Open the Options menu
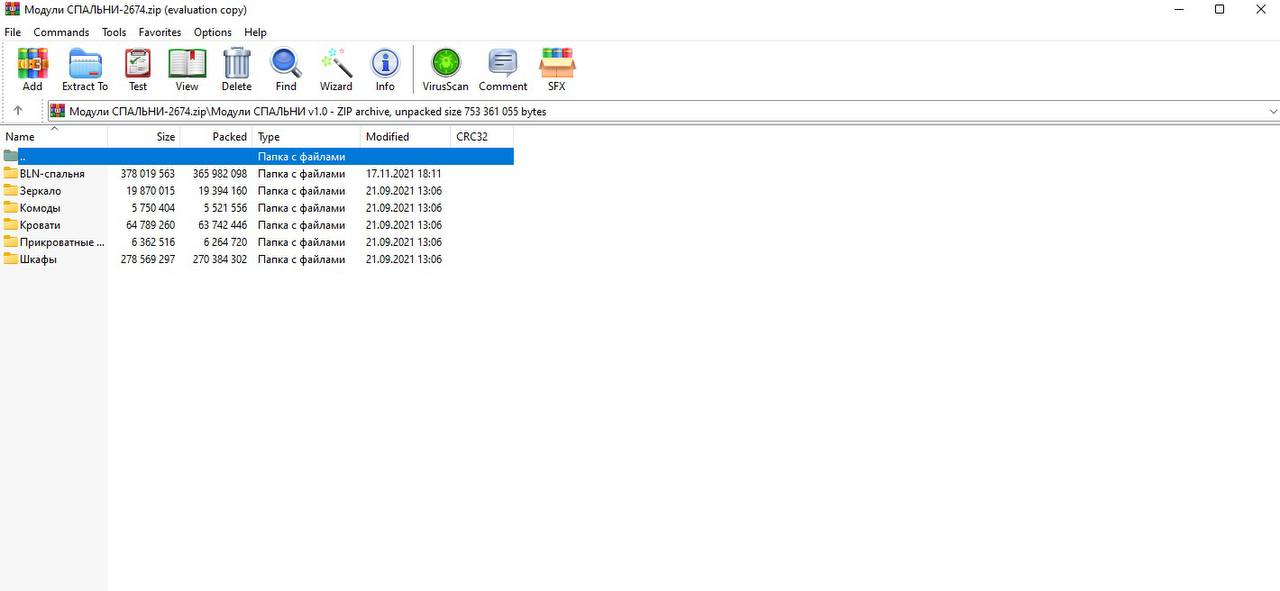1280x591 pixels. tap(212, 32)
